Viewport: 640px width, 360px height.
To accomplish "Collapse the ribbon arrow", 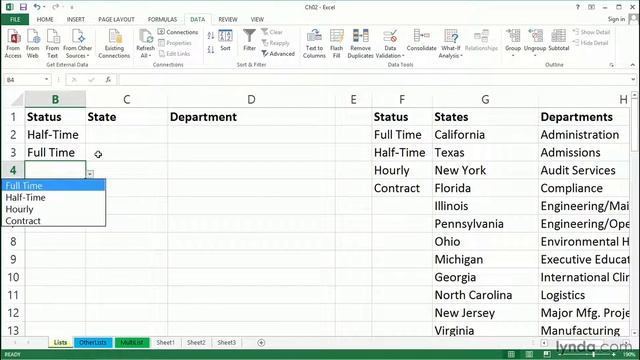I will click(632, 65).
